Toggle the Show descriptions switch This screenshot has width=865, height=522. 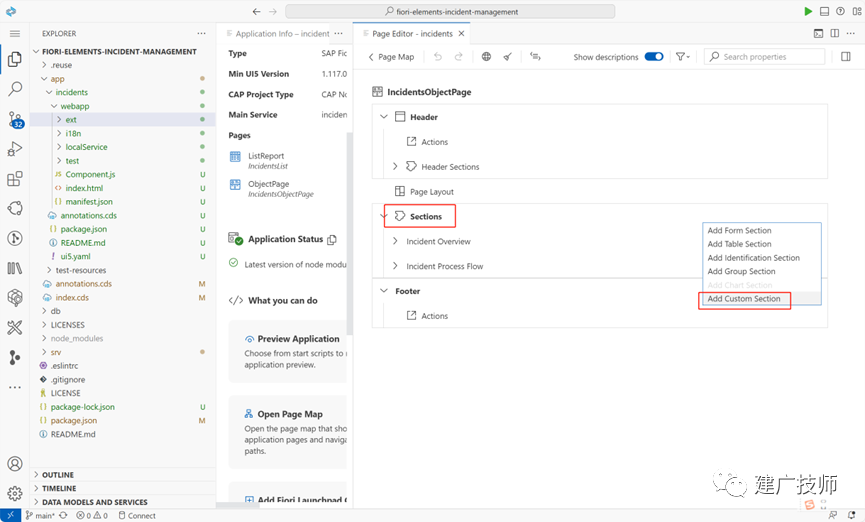654,57
